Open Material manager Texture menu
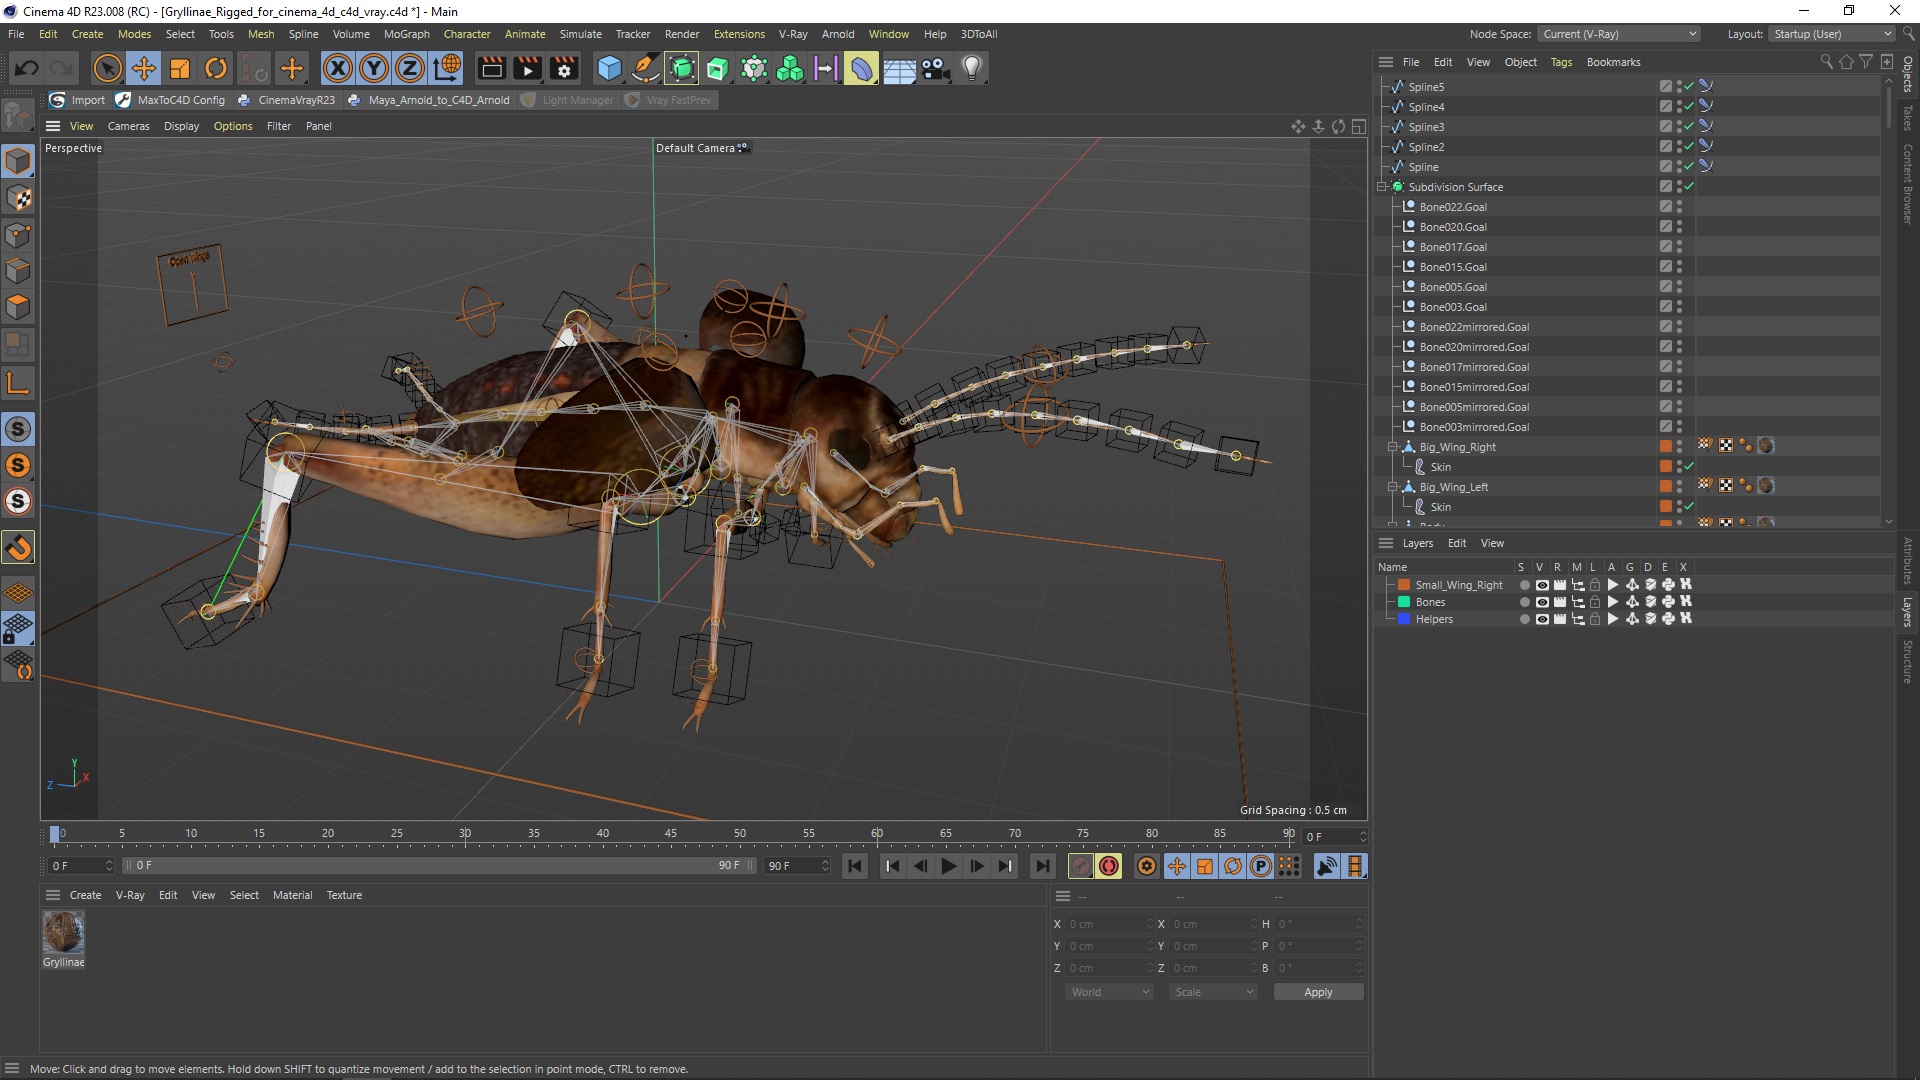The image size is (1920, 1080). tap(344, 895)
